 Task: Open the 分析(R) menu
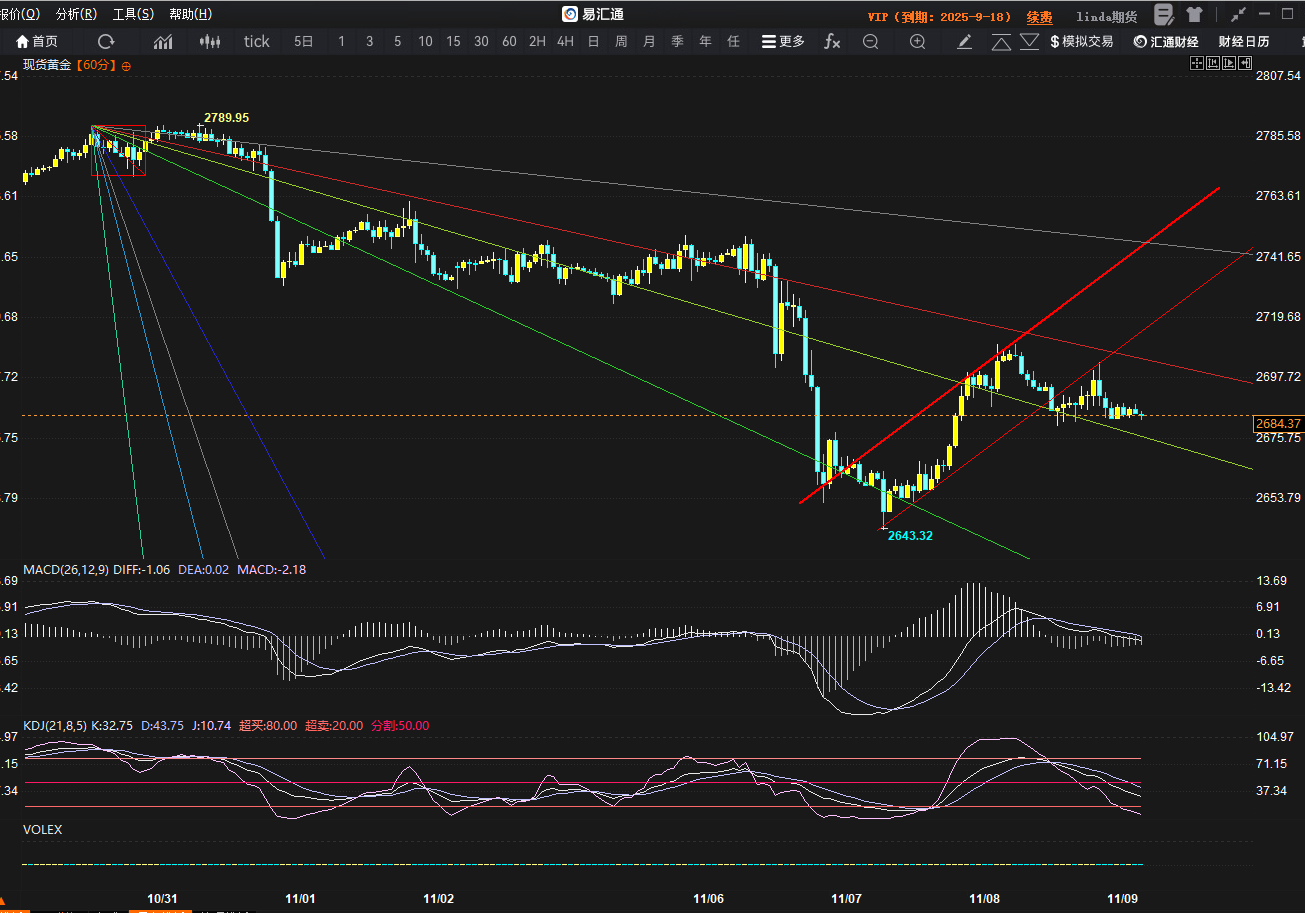pos(77,14)
